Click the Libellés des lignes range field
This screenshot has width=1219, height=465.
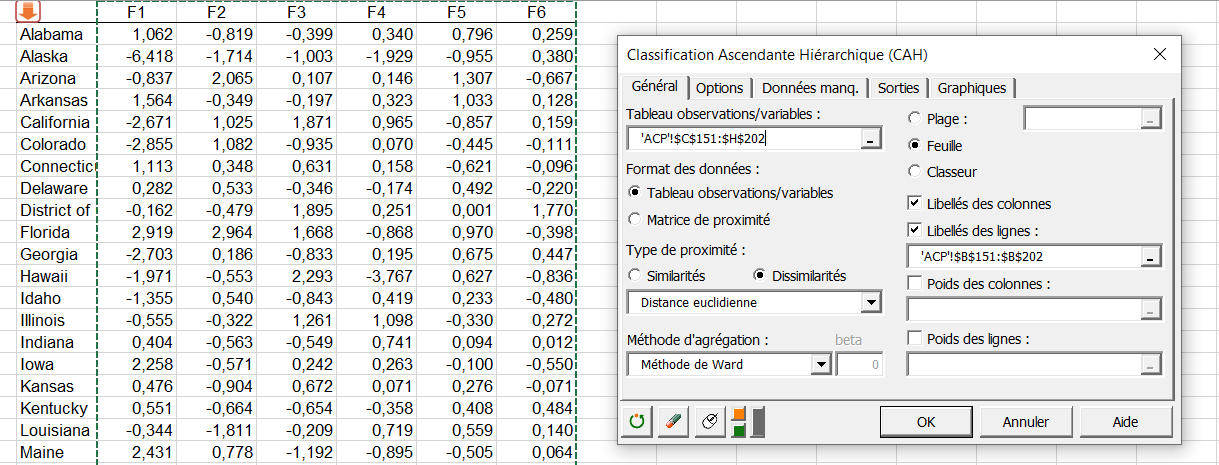pos(1021,257)
